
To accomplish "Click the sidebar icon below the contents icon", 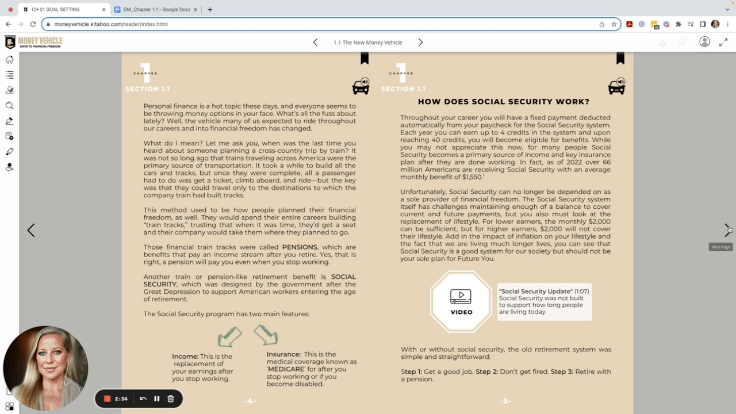I will coord(9,90).
